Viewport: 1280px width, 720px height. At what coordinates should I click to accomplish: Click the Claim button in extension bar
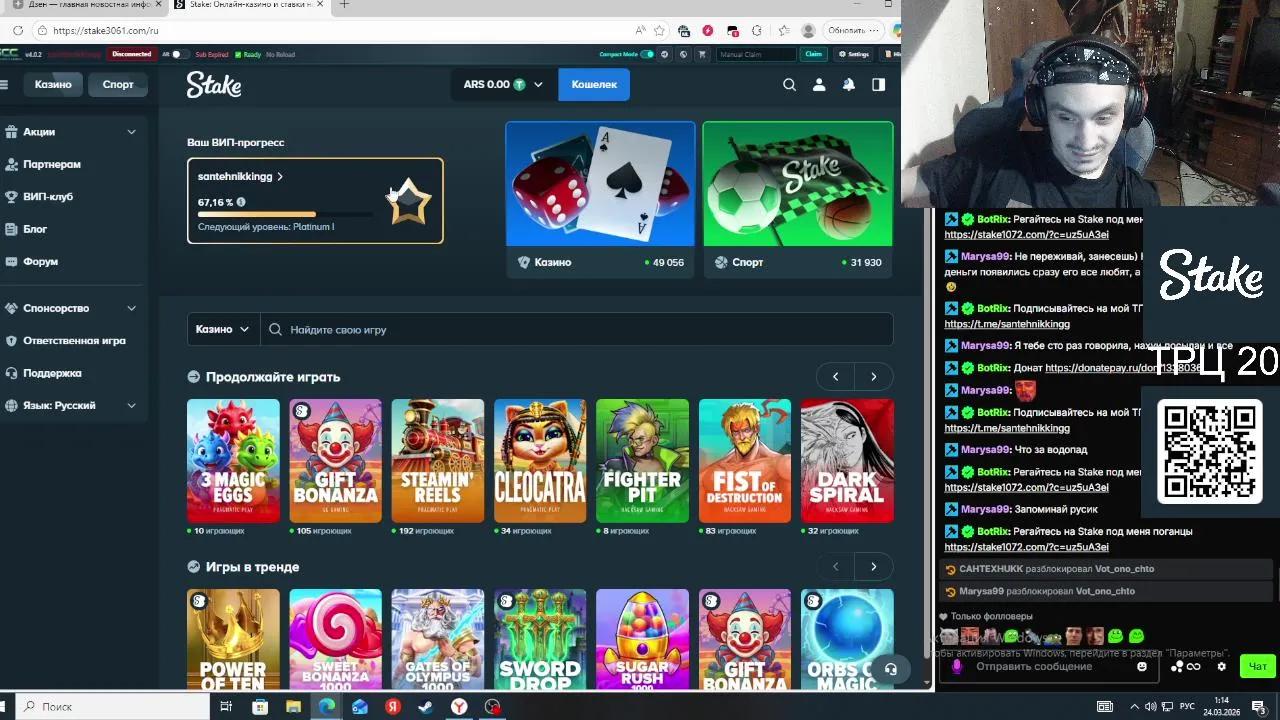pyautogui.click(x=814, y=54)
